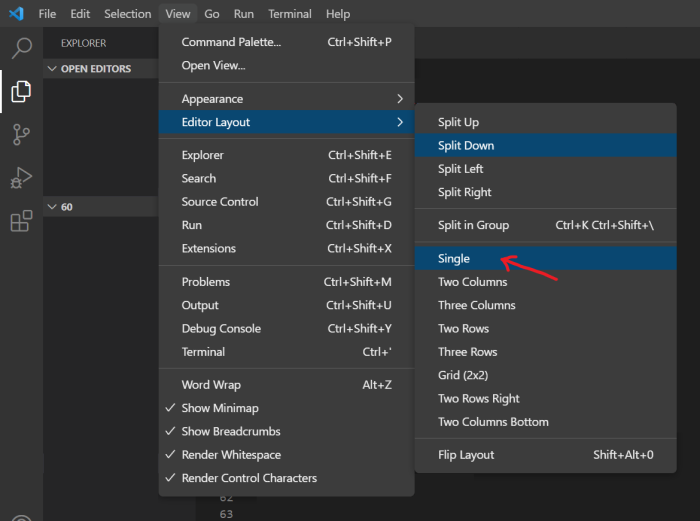Screen dimensions: 700x521
Task: Open the Run and Debug icon
Action: [21, 178]
